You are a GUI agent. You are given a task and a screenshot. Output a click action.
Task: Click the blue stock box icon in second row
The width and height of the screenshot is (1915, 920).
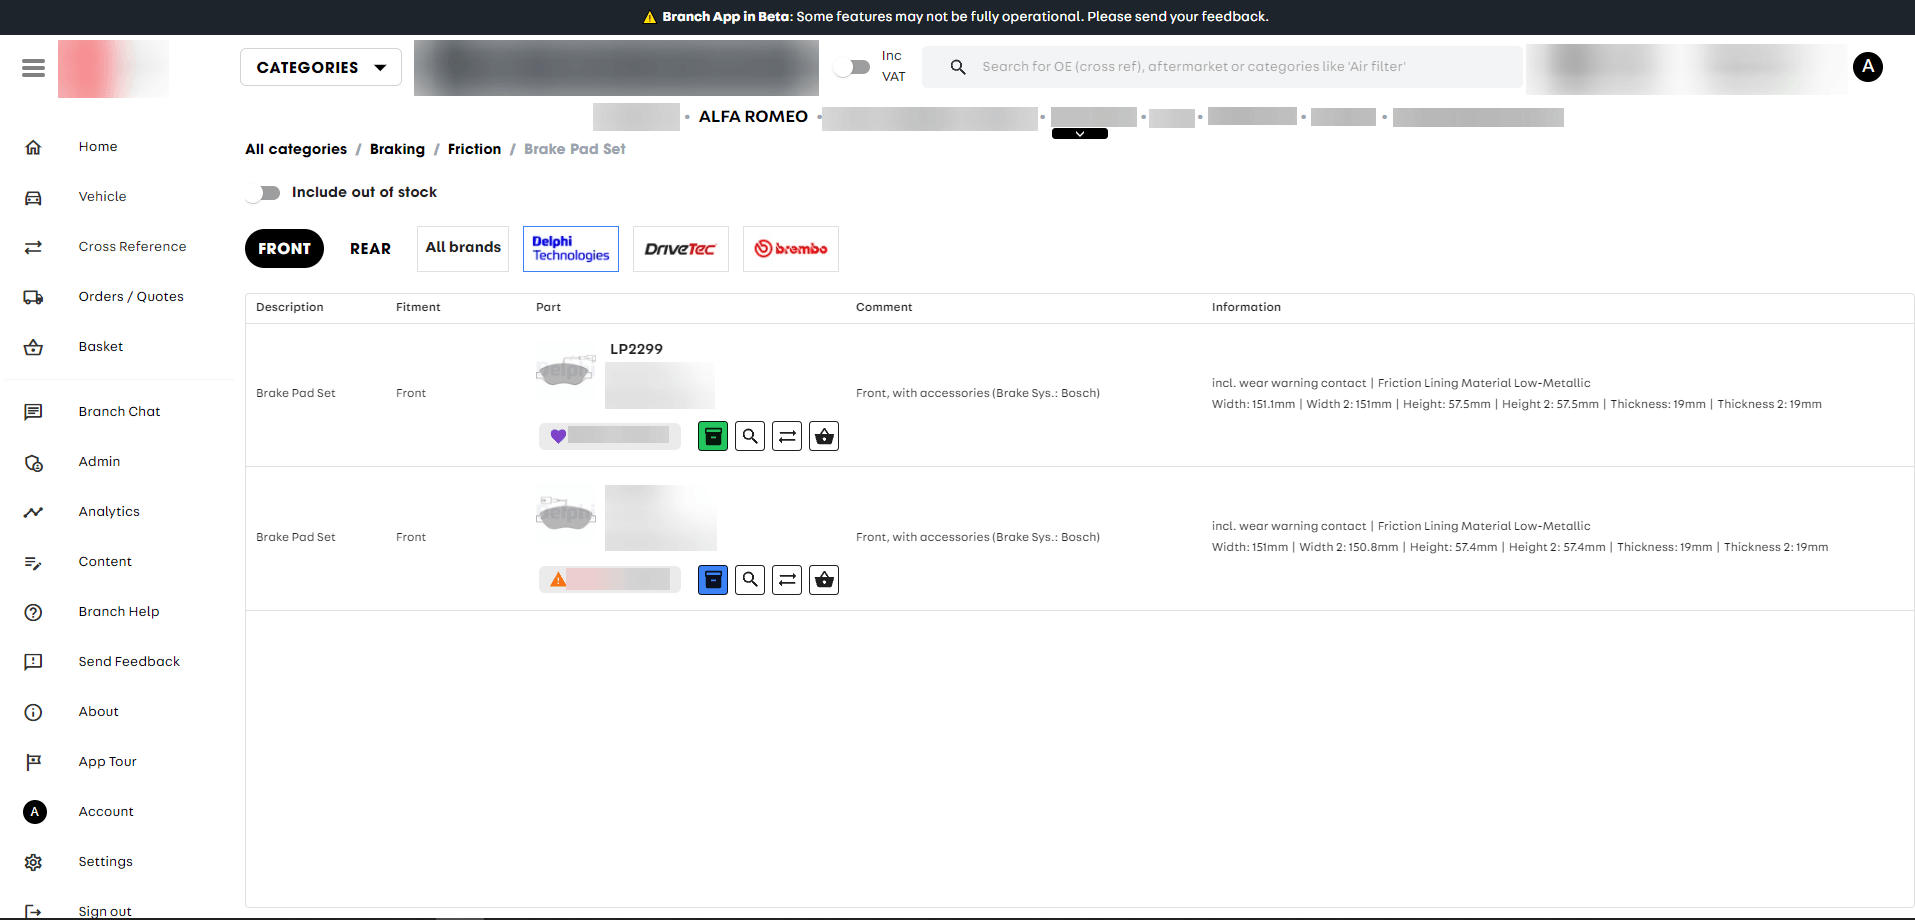coord(713,580)
